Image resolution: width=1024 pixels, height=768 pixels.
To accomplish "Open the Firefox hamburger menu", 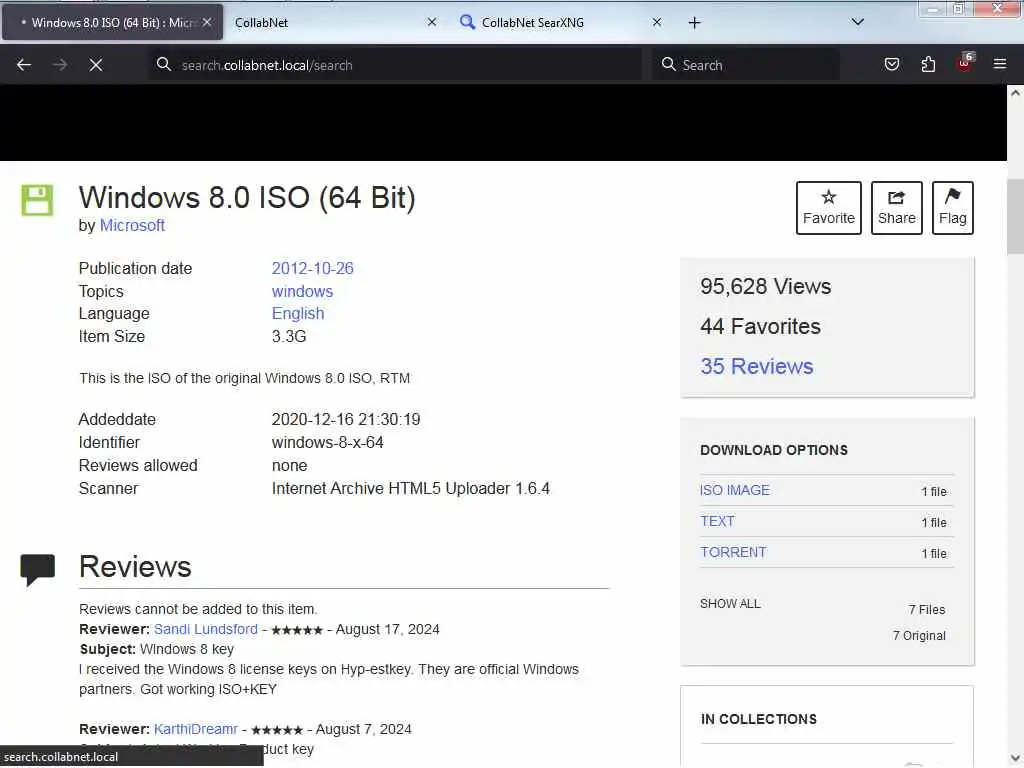I will click(x=999, y=64).
